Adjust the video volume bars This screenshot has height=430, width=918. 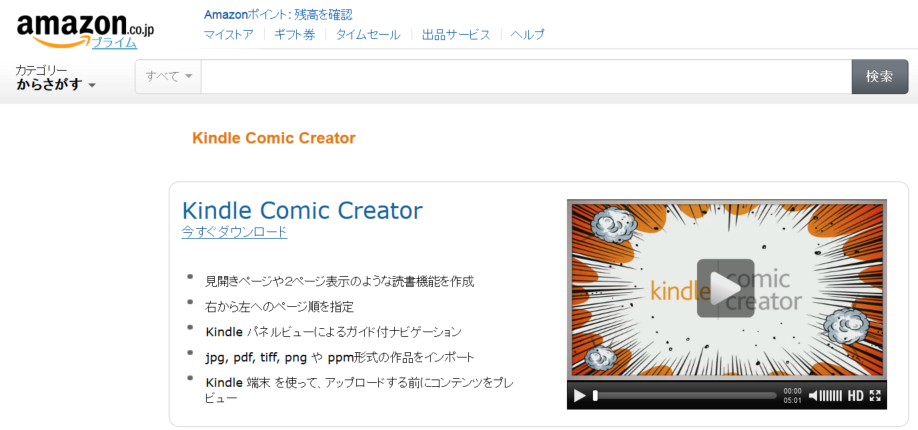click(x=831, y=396)
